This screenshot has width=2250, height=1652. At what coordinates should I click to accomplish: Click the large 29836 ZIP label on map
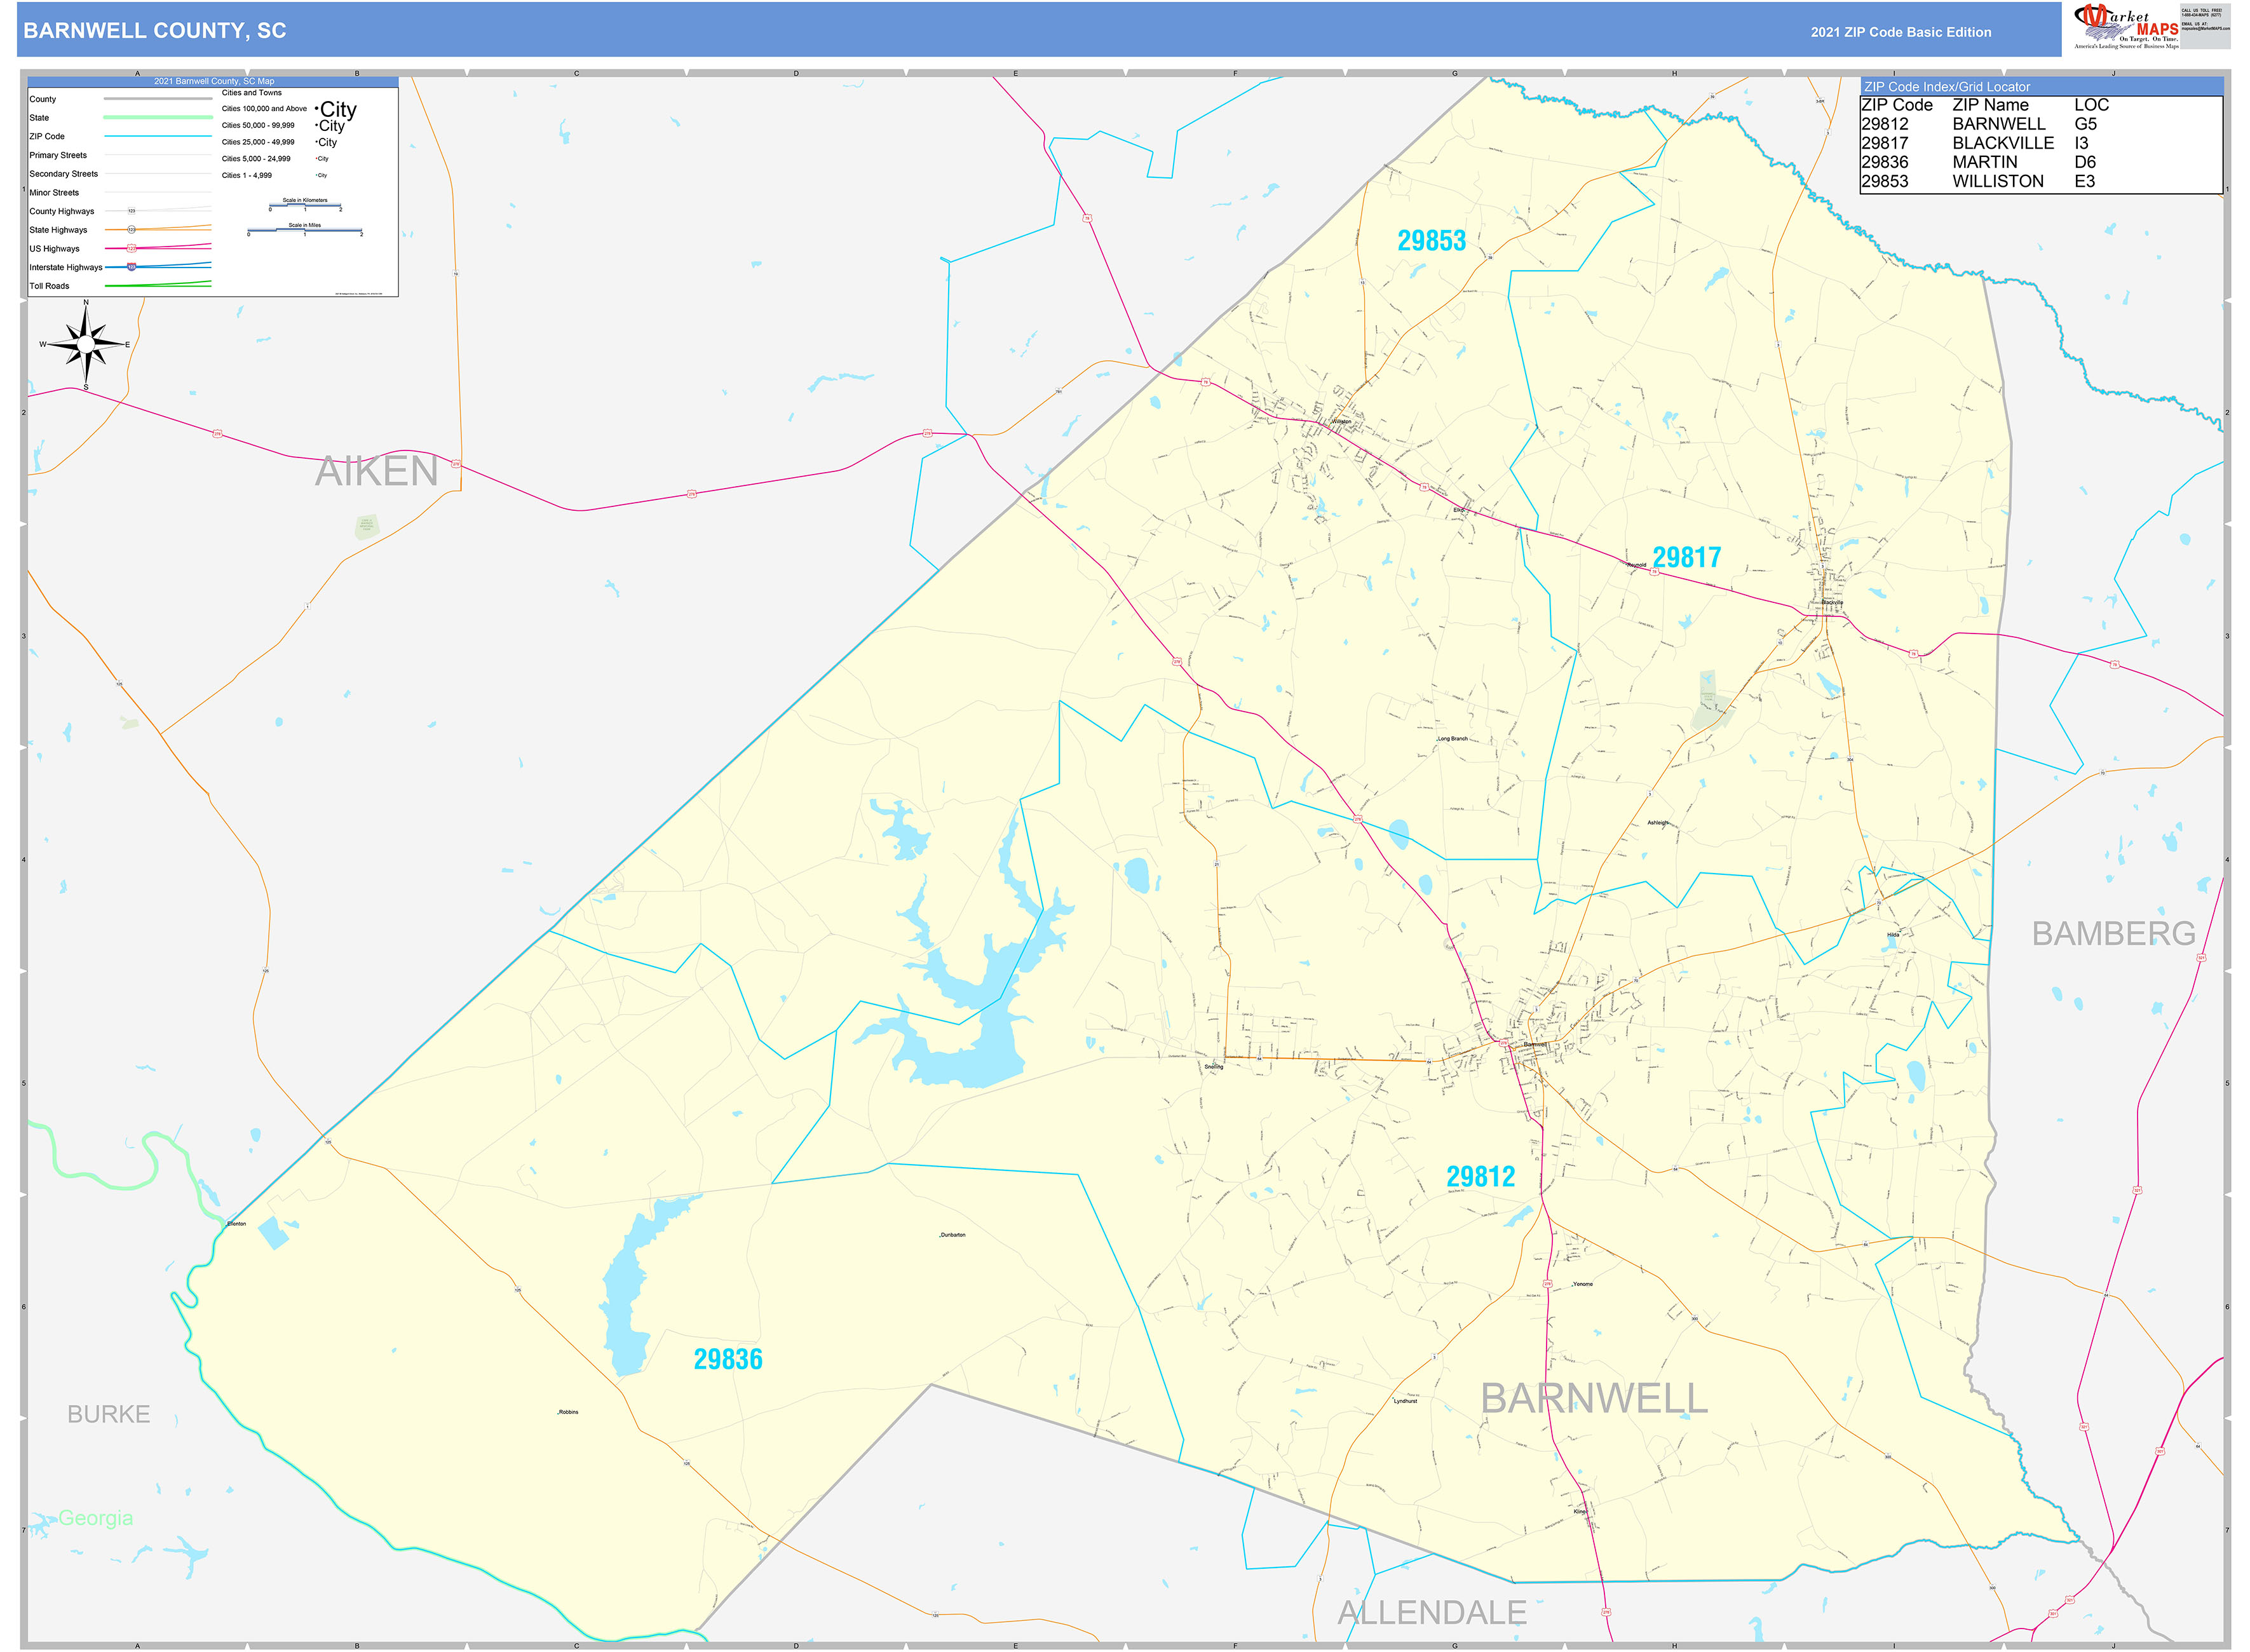[727, 1360]
